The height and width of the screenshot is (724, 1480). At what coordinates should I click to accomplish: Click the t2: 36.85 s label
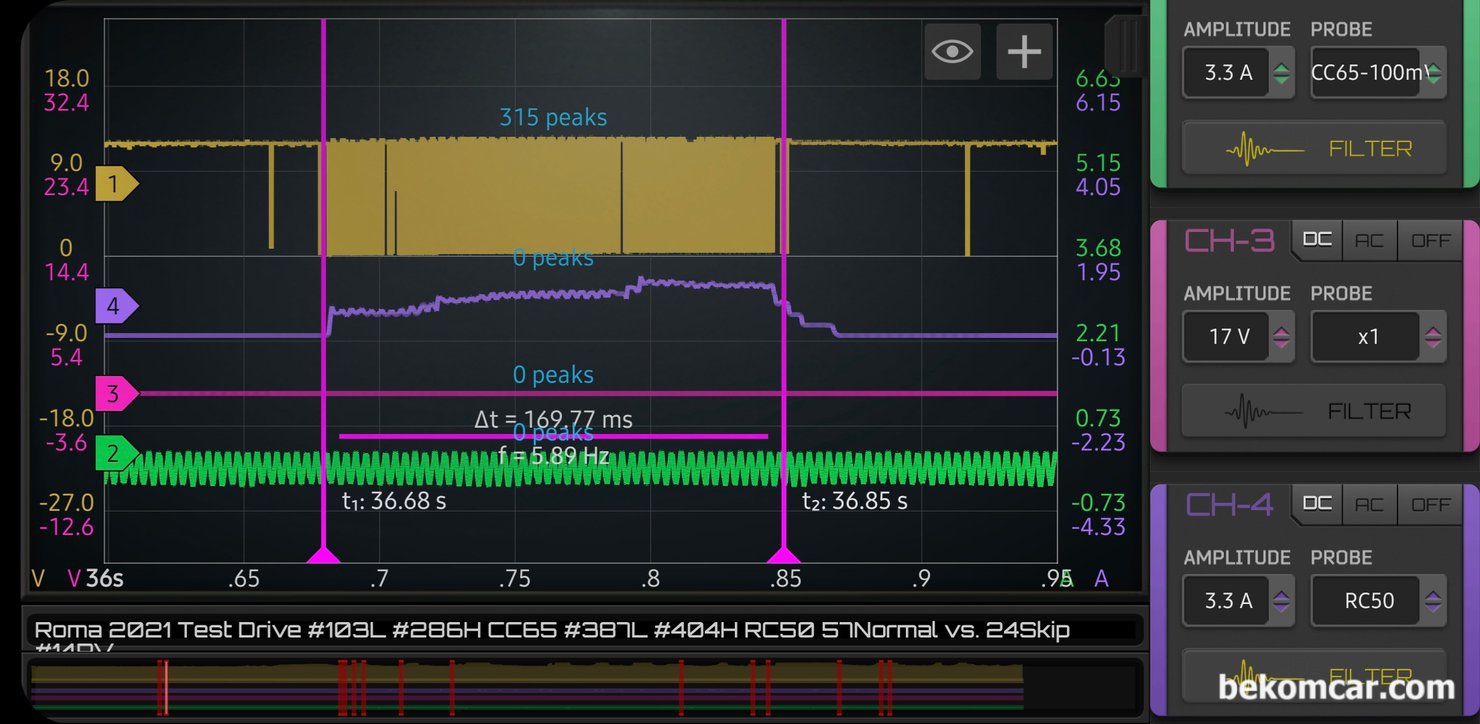tap(855, 501)
